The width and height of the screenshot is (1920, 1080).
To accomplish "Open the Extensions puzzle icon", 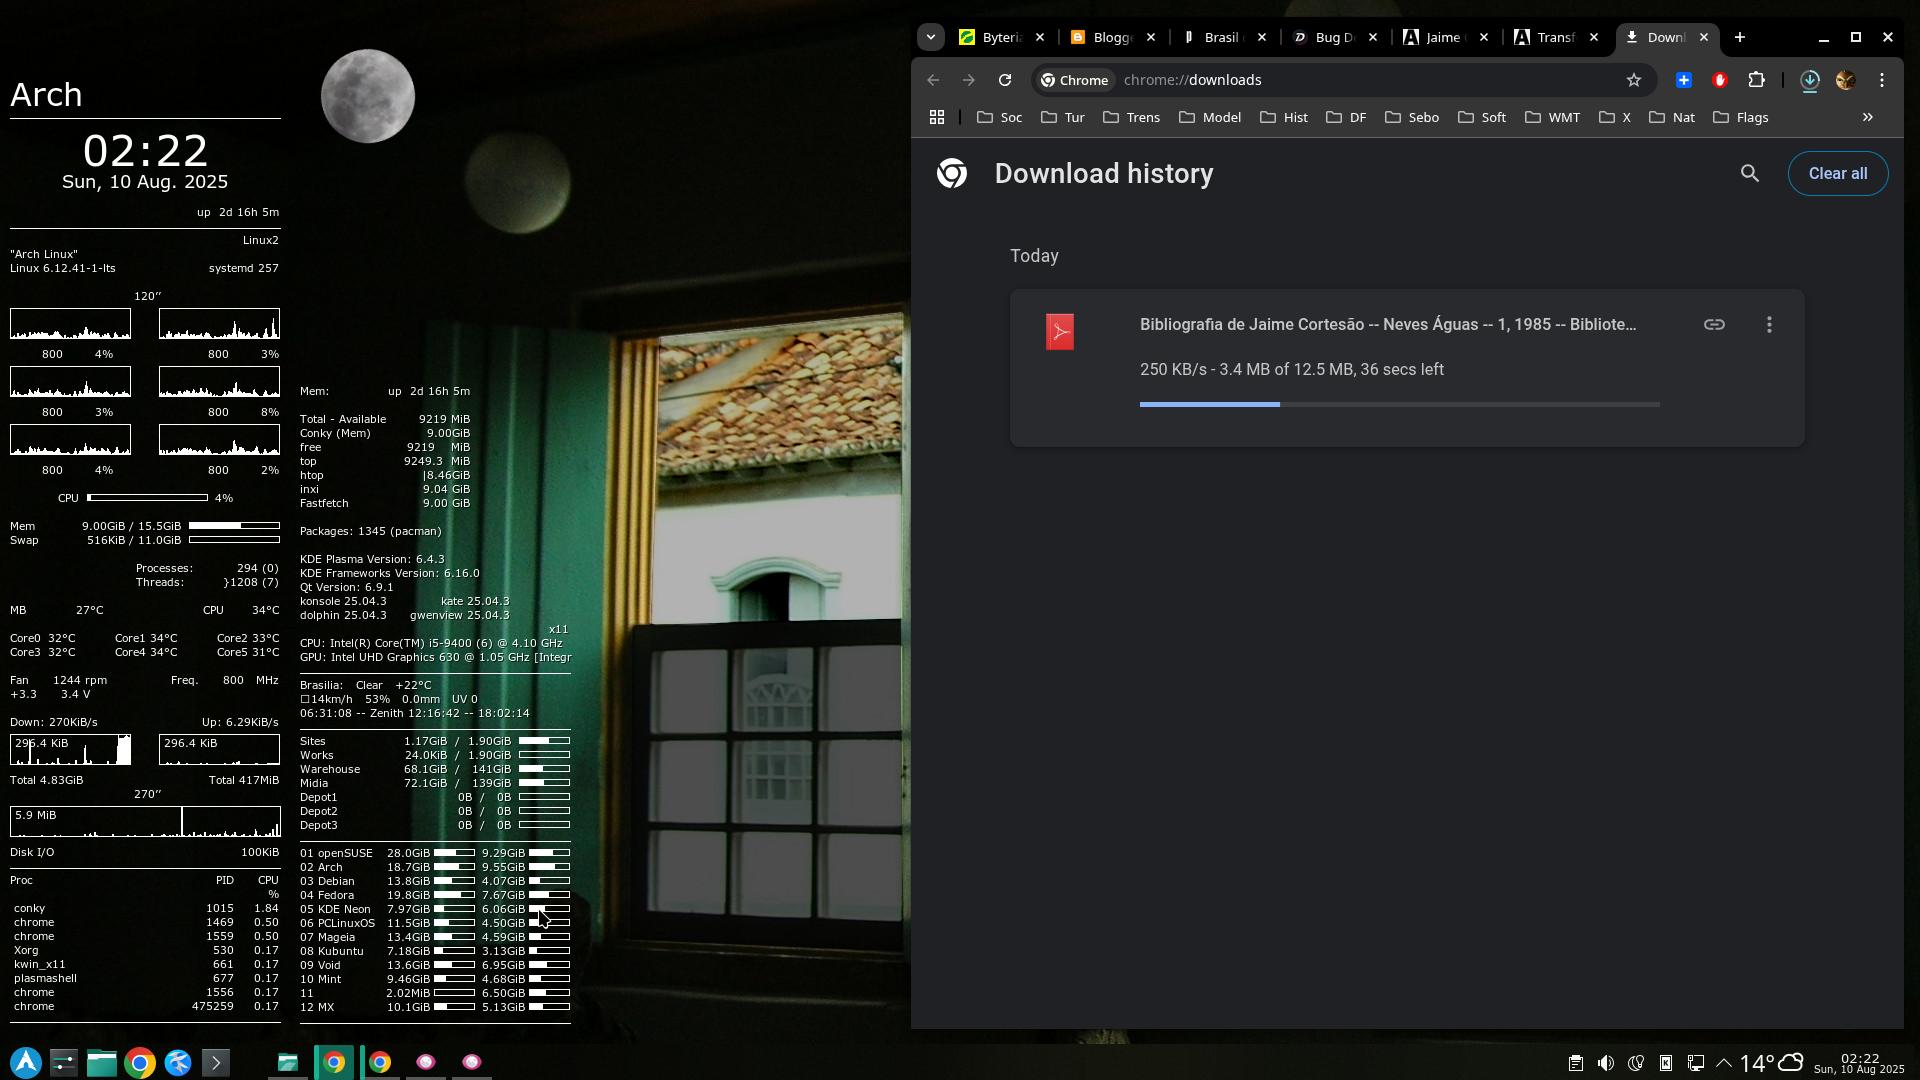I will (1756, 80).
